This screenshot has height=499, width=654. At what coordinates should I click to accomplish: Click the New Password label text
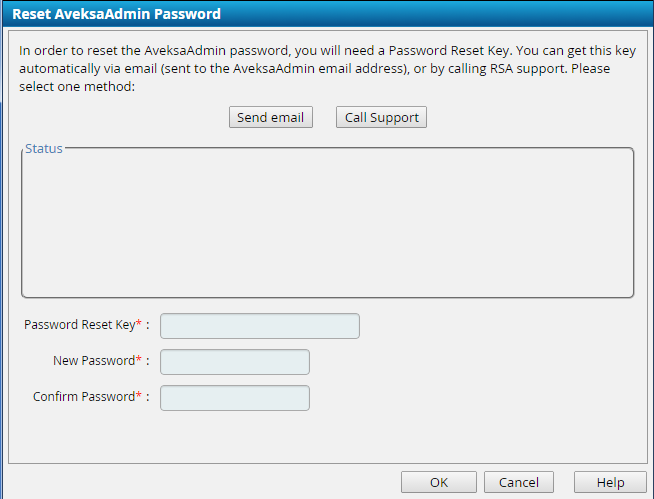[x=93, y=360]
